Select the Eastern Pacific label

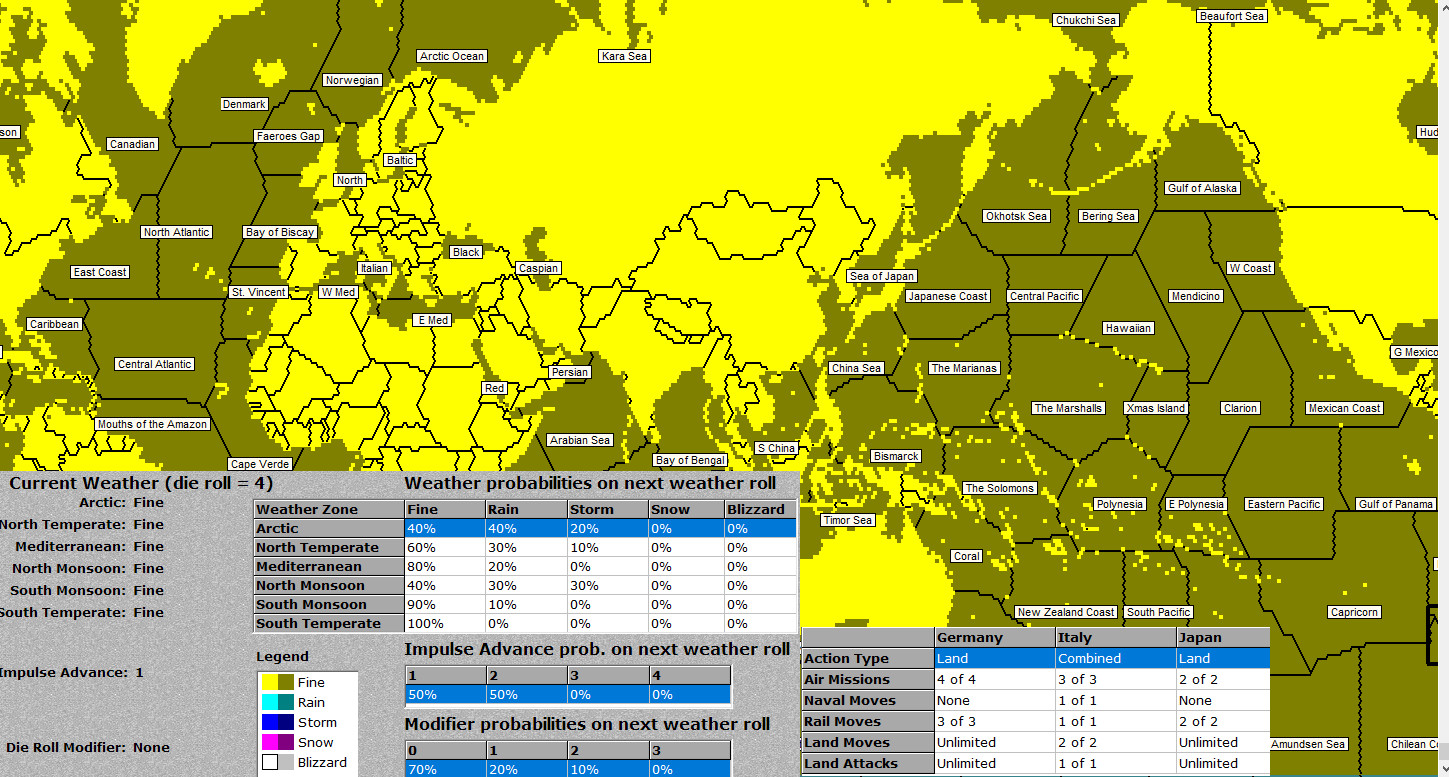[1284, 504]
